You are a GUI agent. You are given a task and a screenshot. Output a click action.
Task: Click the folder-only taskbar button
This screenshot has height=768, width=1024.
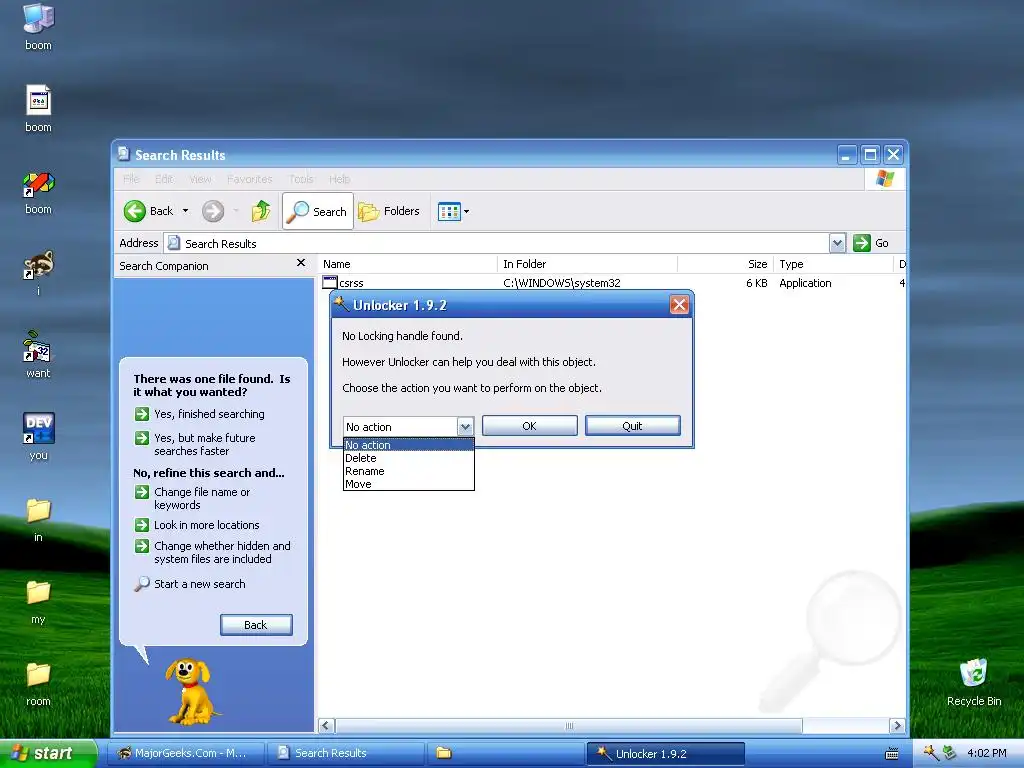(506, 753)
